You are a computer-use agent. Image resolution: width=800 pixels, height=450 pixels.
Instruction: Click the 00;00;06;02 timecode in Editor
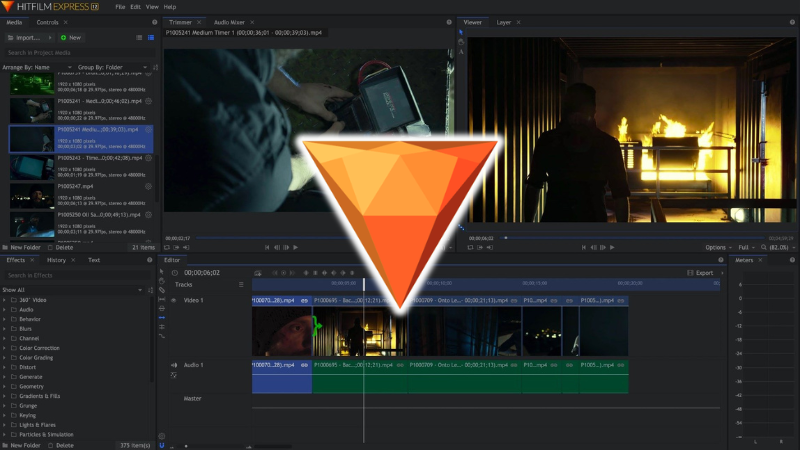coord(202,273)
